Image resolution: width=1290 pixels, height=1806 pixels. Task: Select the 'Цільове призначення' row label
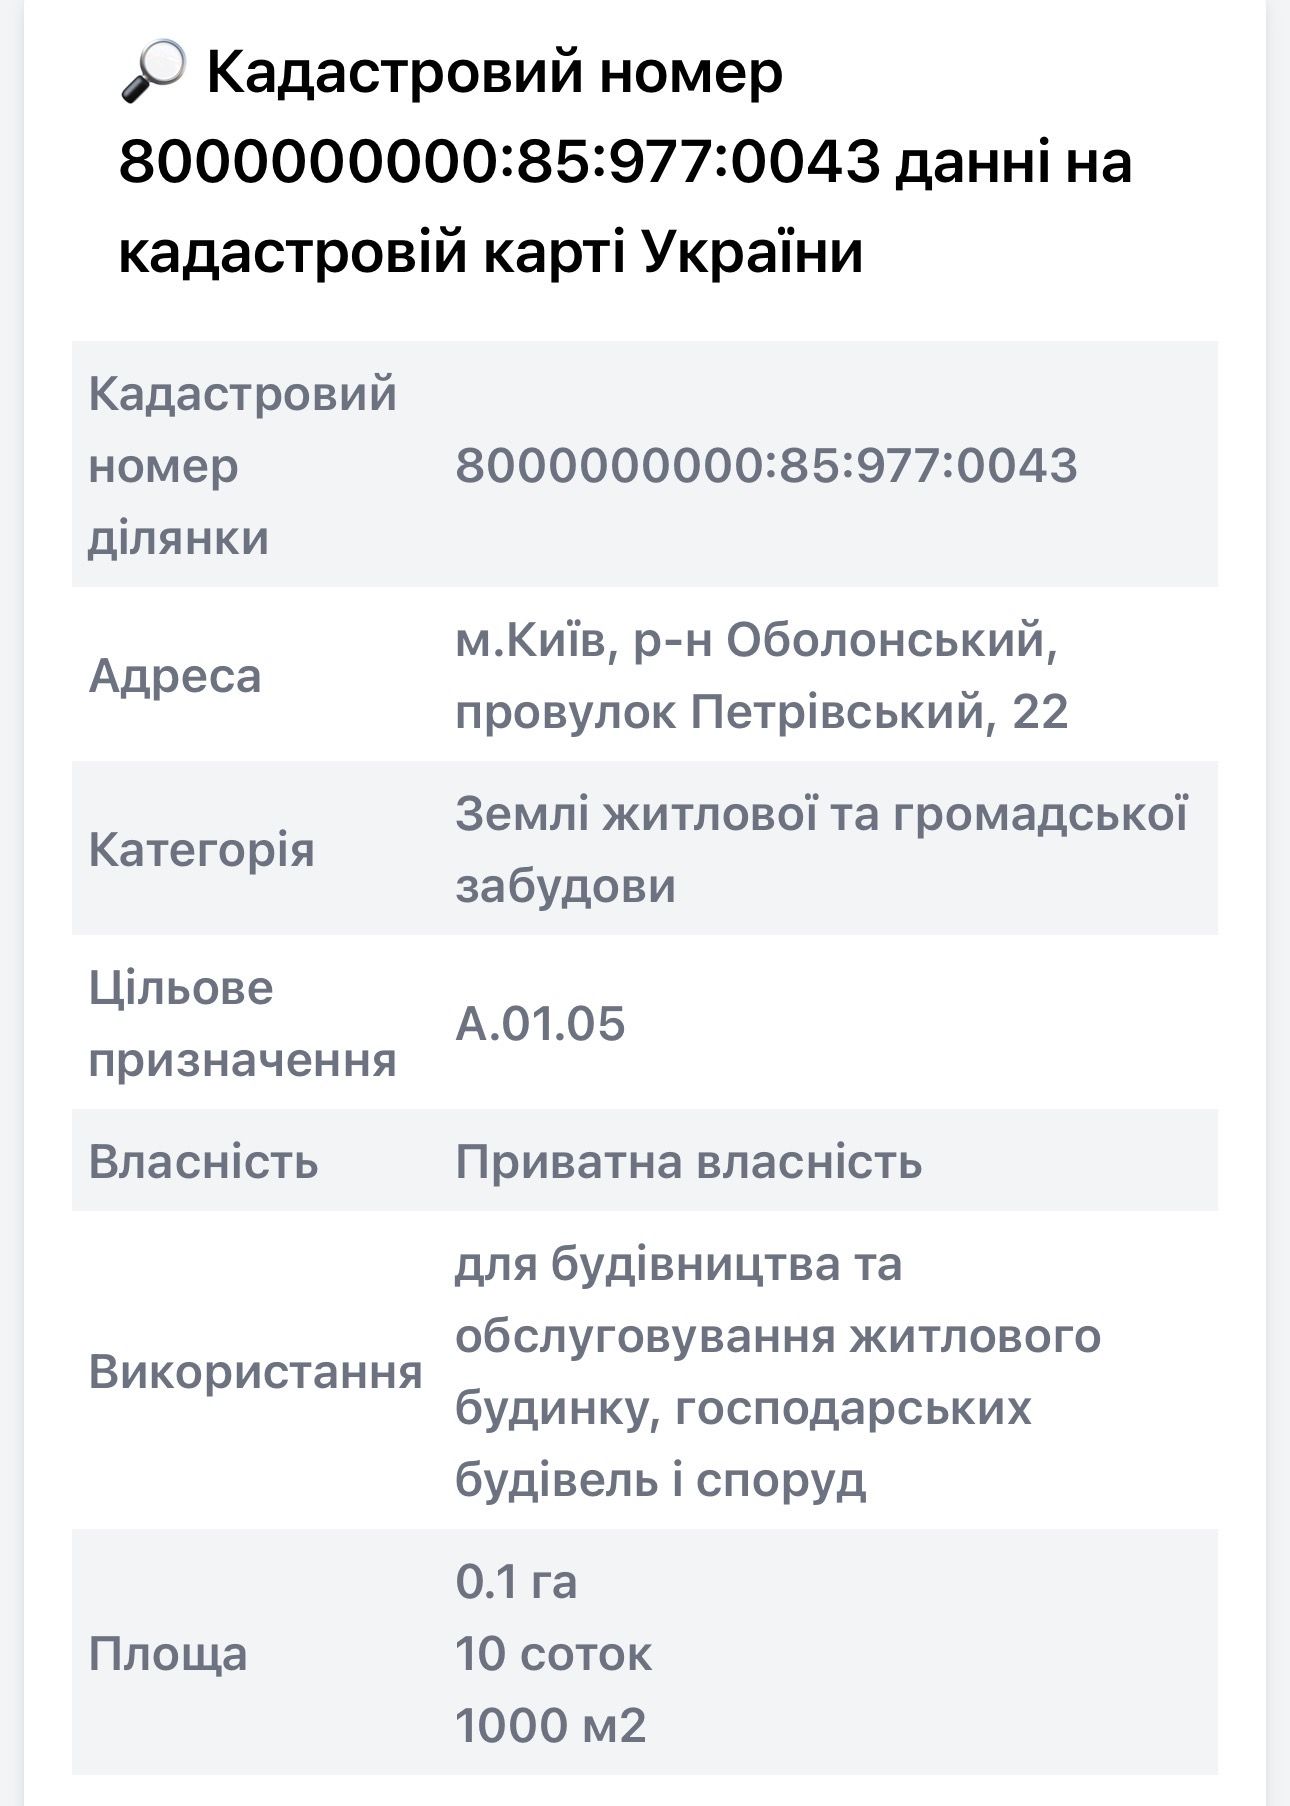click(x=242, y=1023)
